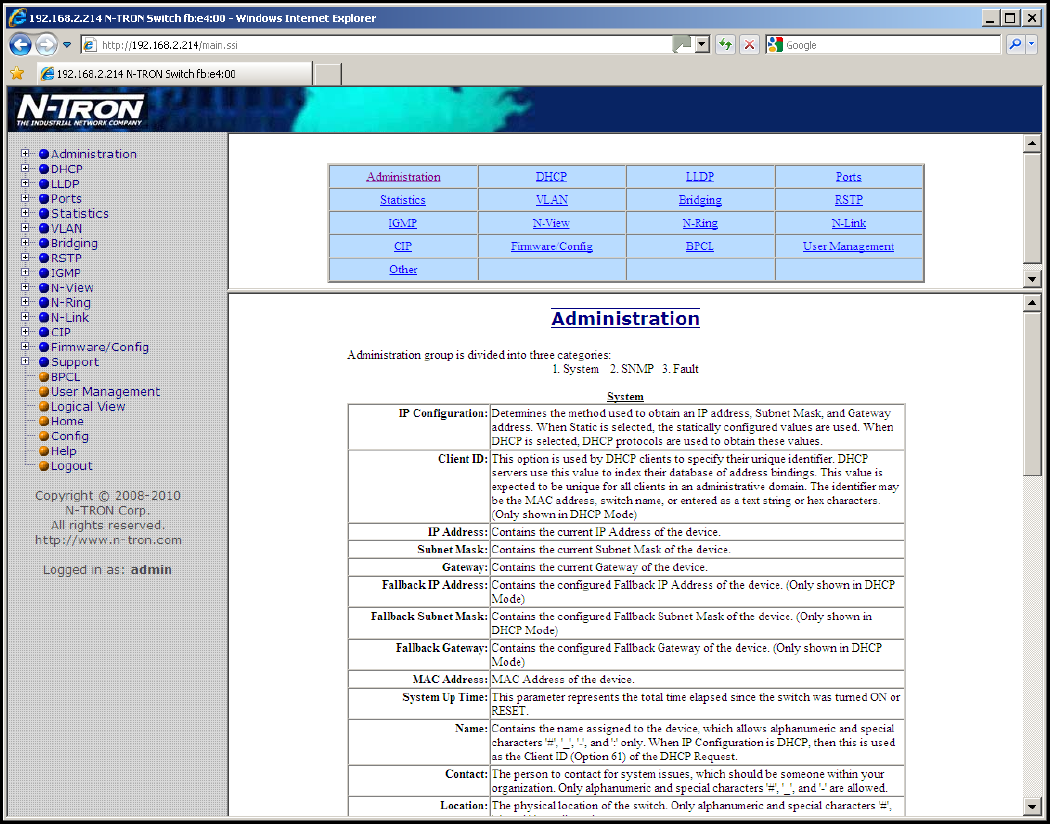Click the browser Back arrow button
The height and width of the screenshot is (824, 1050).
click(x=21, y=45)
